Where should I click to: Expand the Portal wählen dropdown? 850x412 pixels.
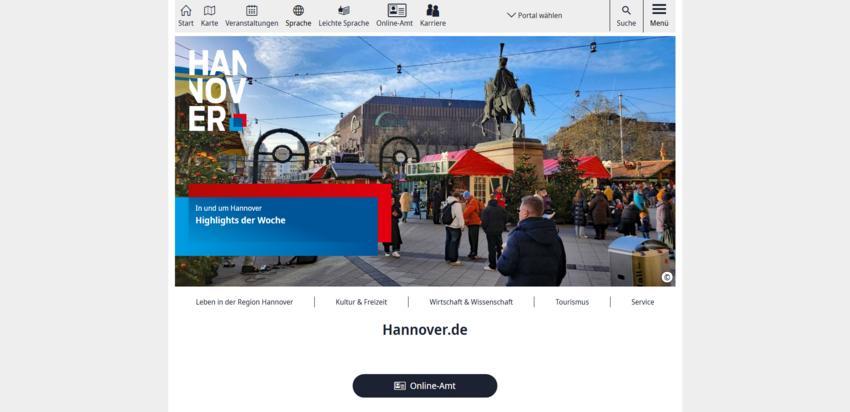click(535, 15)
